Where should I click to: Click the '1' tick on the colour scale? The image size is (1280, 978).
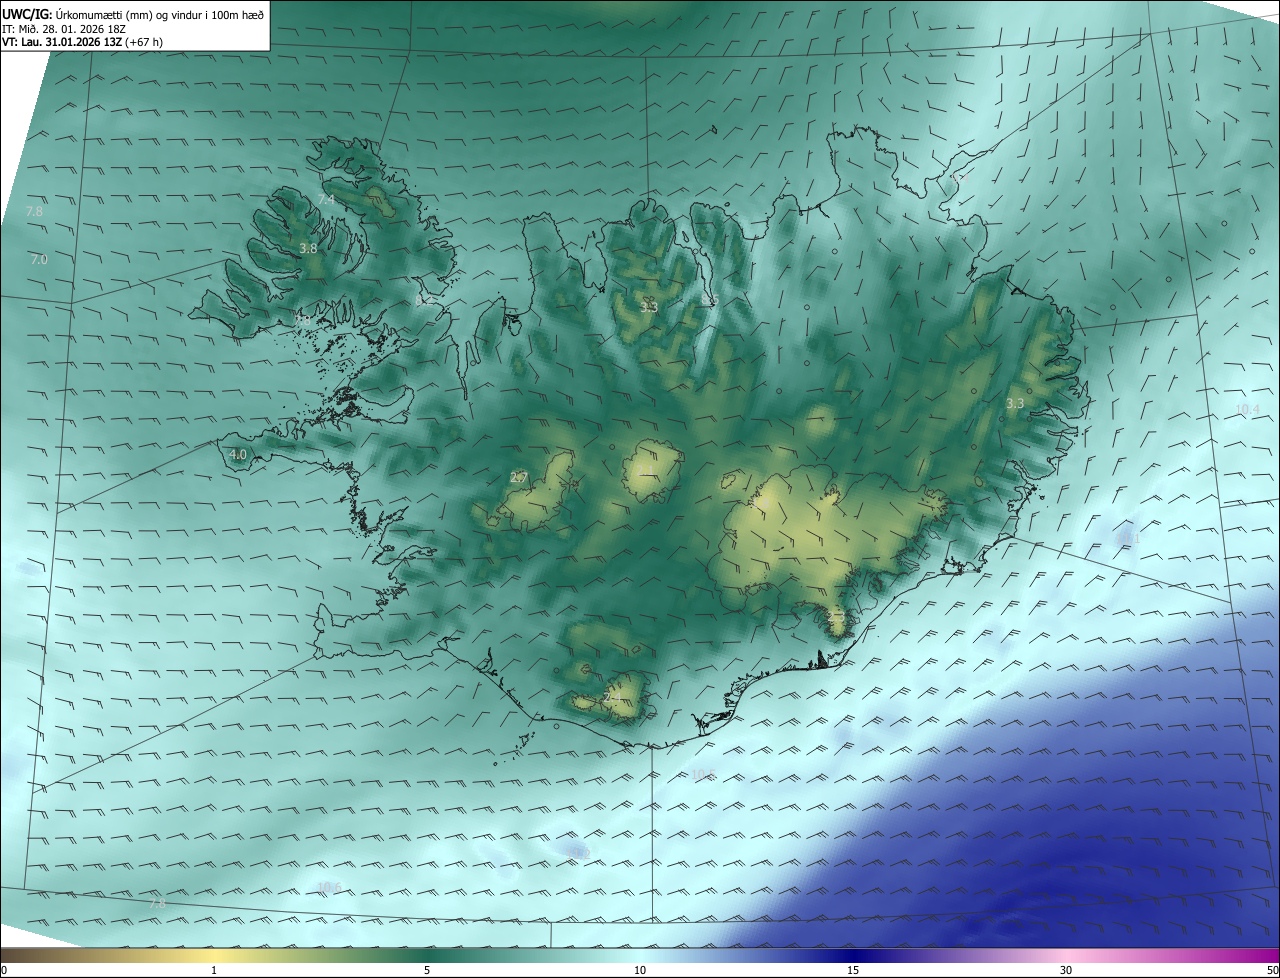214,970
